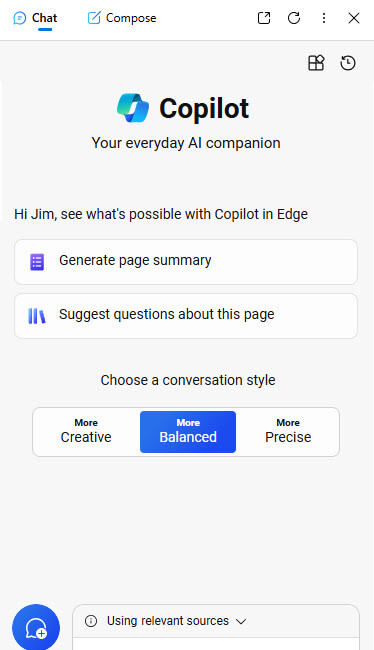Screen dimensions: 374x650
Task: Select the More Precise conversation style
Action: [288, 432]
